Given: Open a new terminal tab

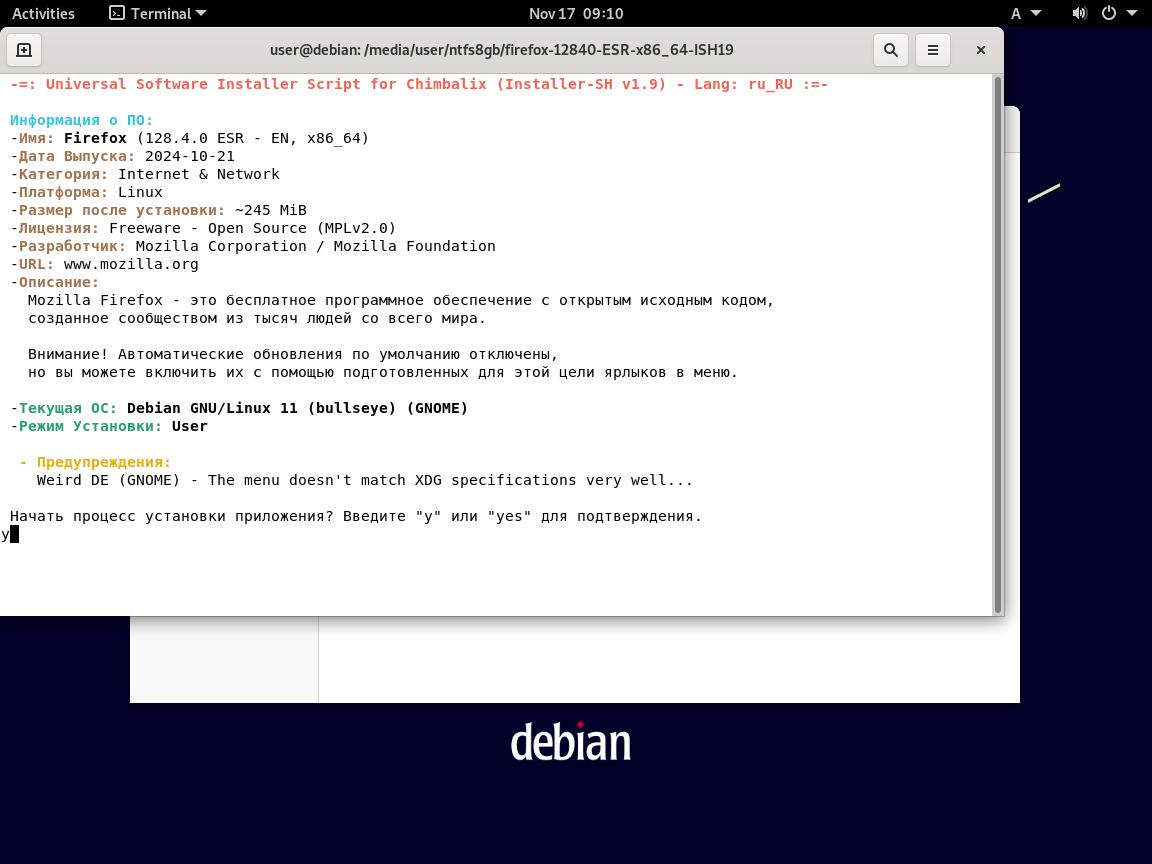Looking at the screenshot, I should pos(24,50).
